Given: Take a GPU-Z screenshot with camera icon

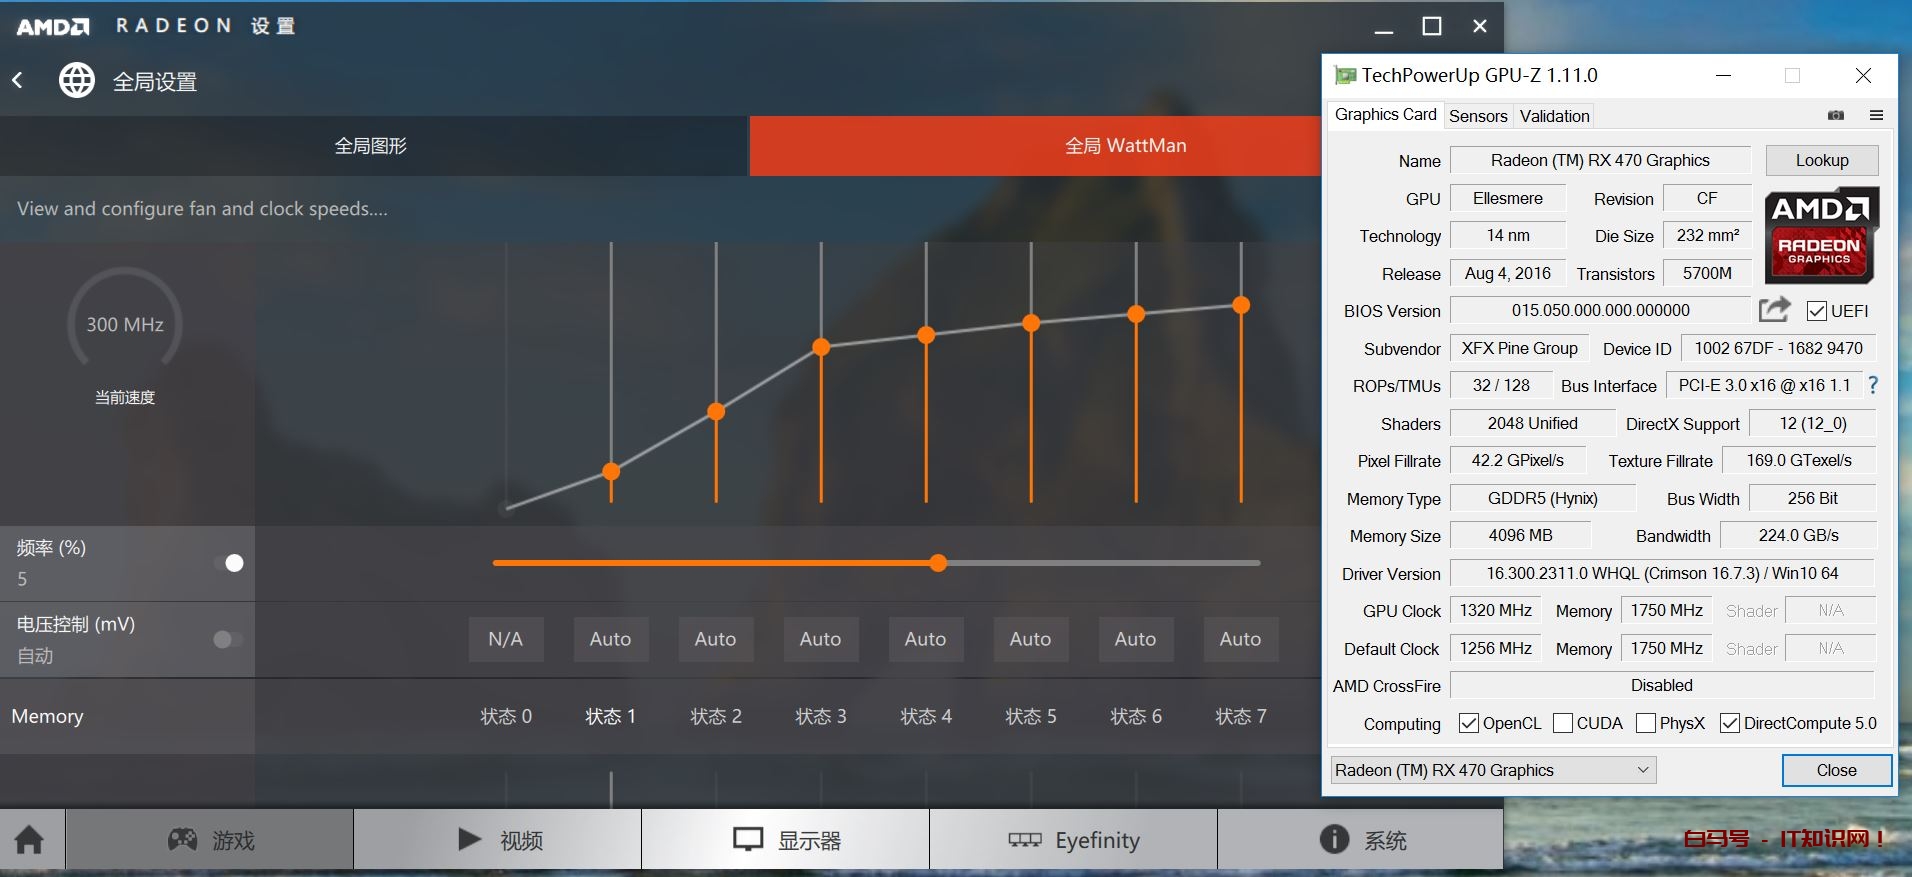Looking at the screenshot, I should (x=1836, y=115).
